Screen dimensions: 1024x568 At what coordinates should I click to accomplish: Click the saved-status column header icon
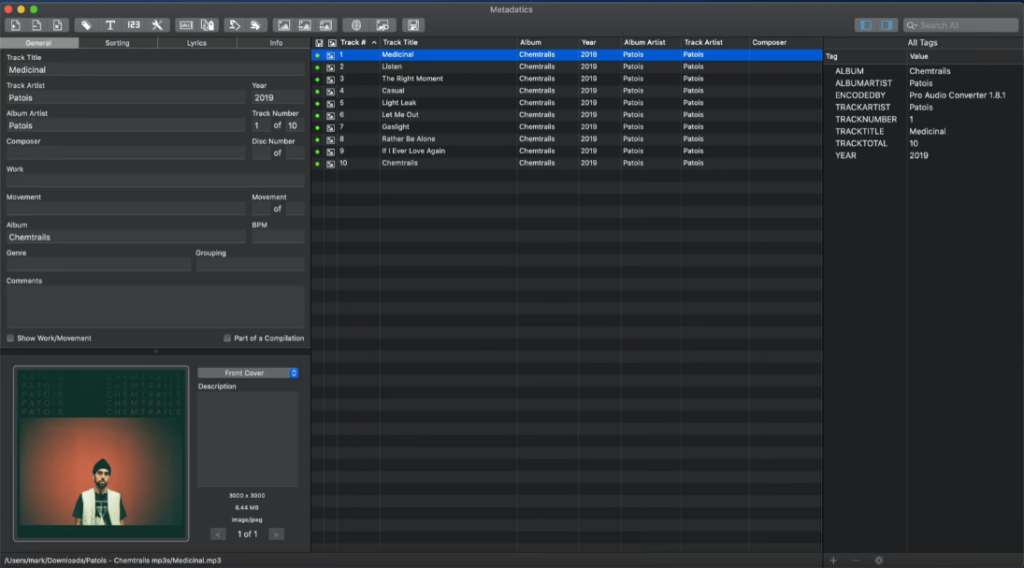pyautogui.click(x=319, y=43)
